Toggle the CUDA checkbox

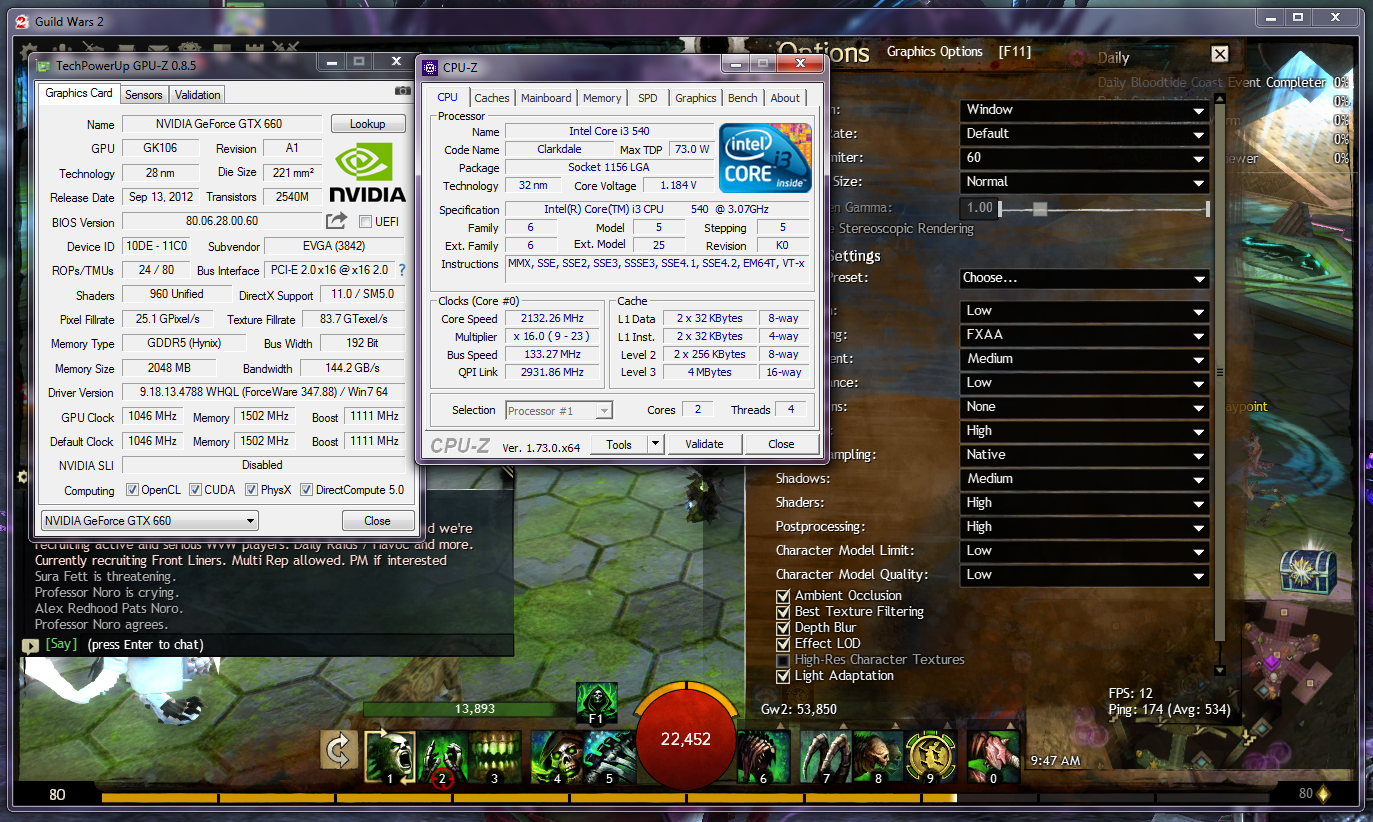coord(196,490)
